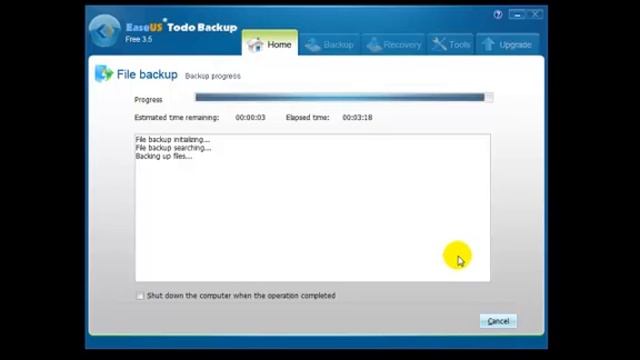This screenshot has width=640, height=360.
Task: Cancel the backup operation
Action: pos(498,321)
